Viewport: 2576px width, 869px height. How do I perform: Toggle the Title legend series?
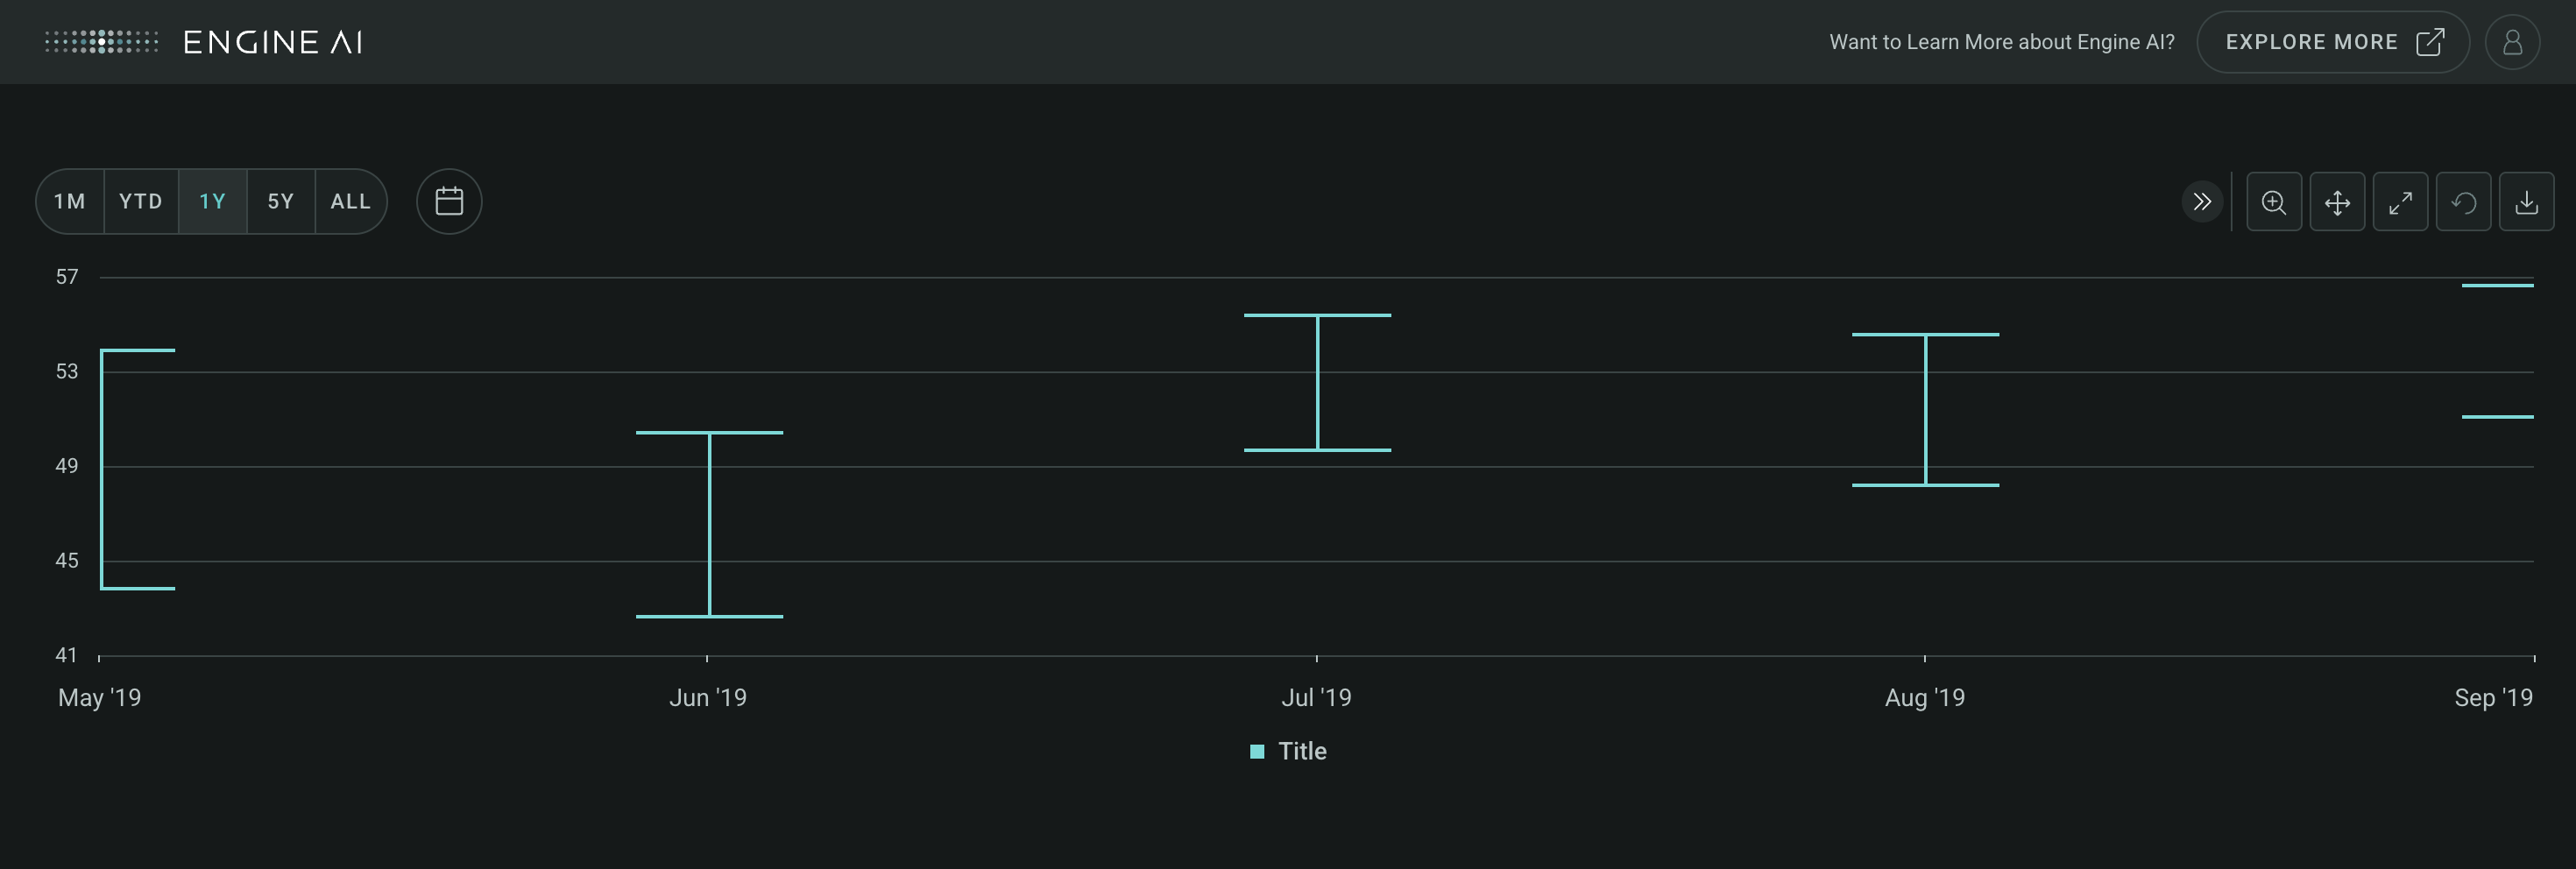point(1288,751)
